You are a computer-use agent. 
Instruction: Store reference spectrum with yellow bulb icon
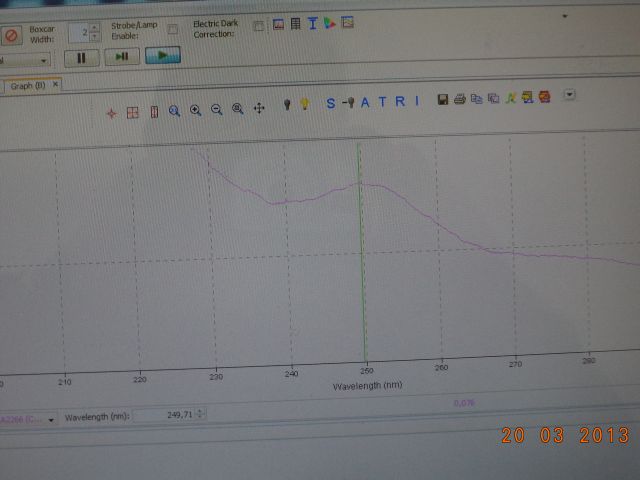(x=304, y=104)
